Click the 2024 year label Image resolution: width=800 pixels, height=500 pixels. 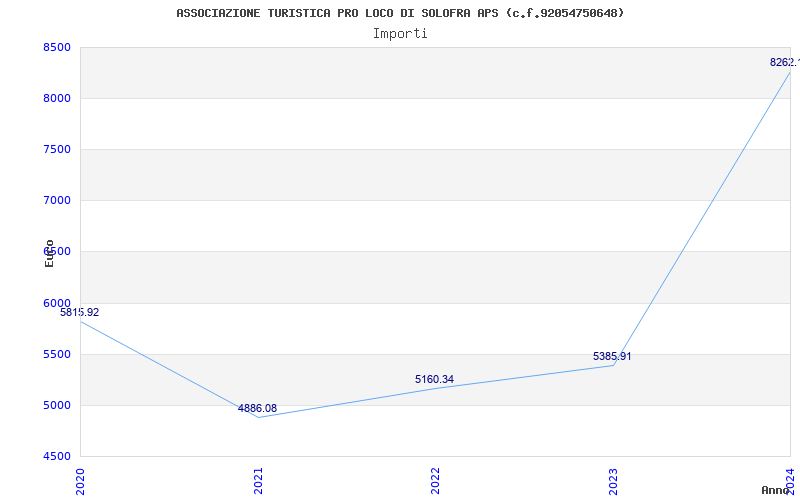[790, 481]
